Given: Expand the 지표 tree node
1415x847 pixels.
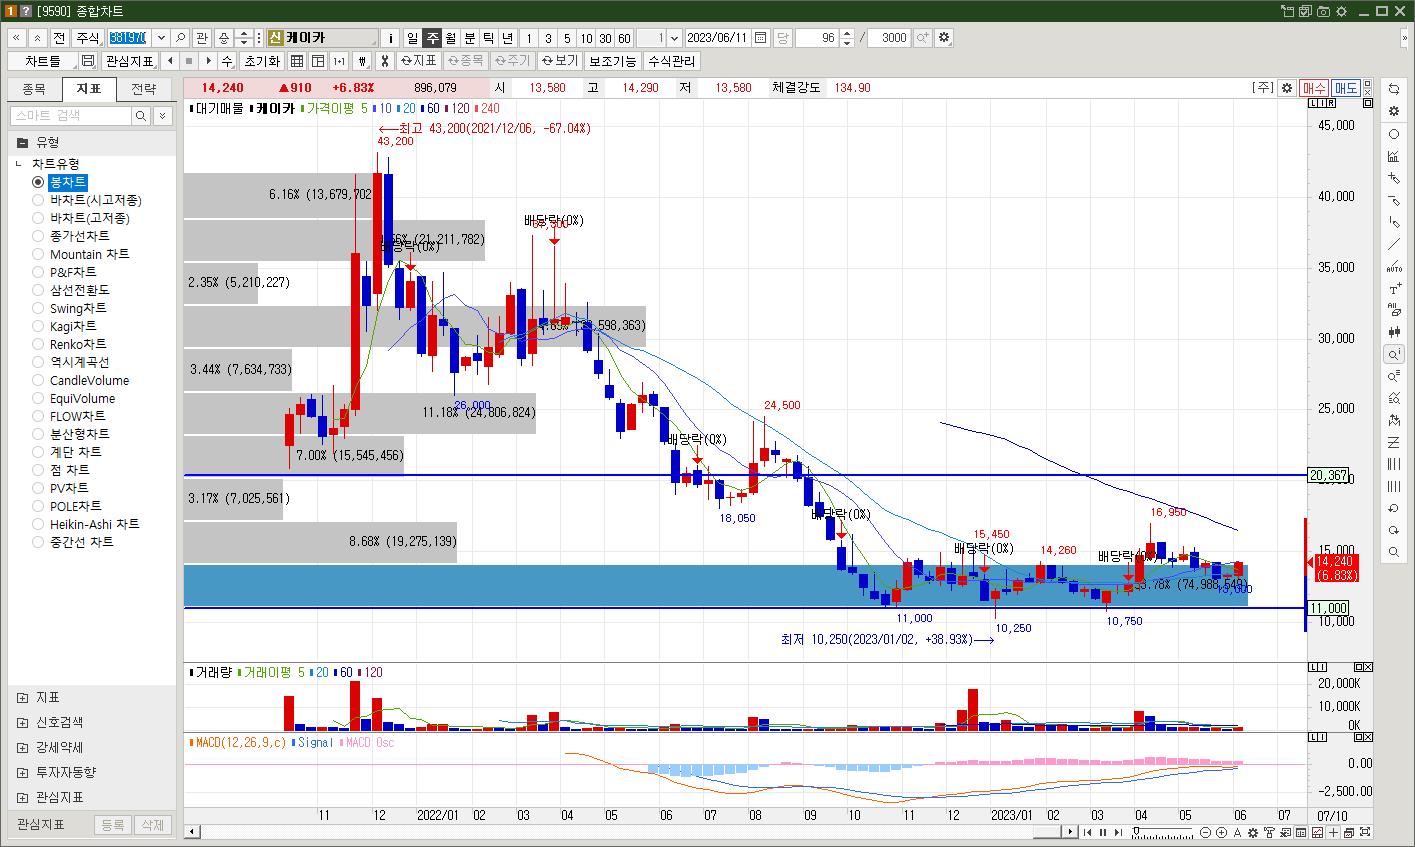Looking at the screenshot, I should 22,697.
